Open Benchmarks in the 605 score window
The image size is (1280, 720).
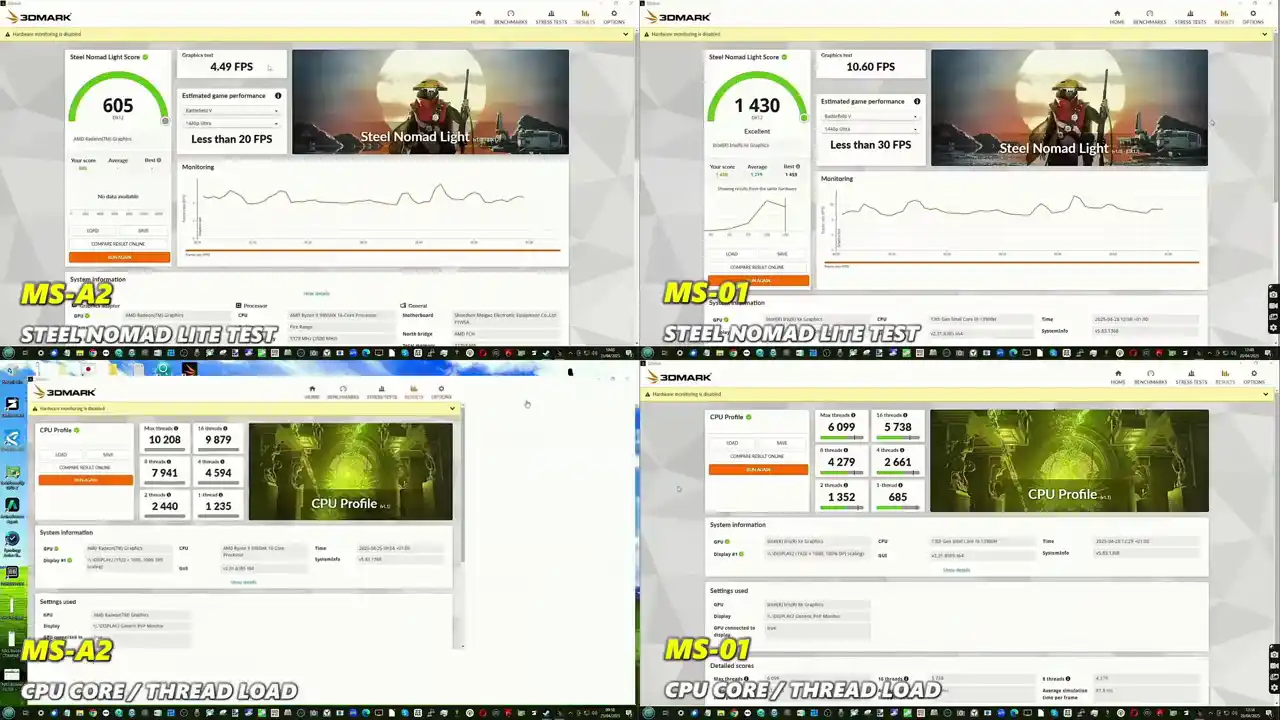point(510,17)
